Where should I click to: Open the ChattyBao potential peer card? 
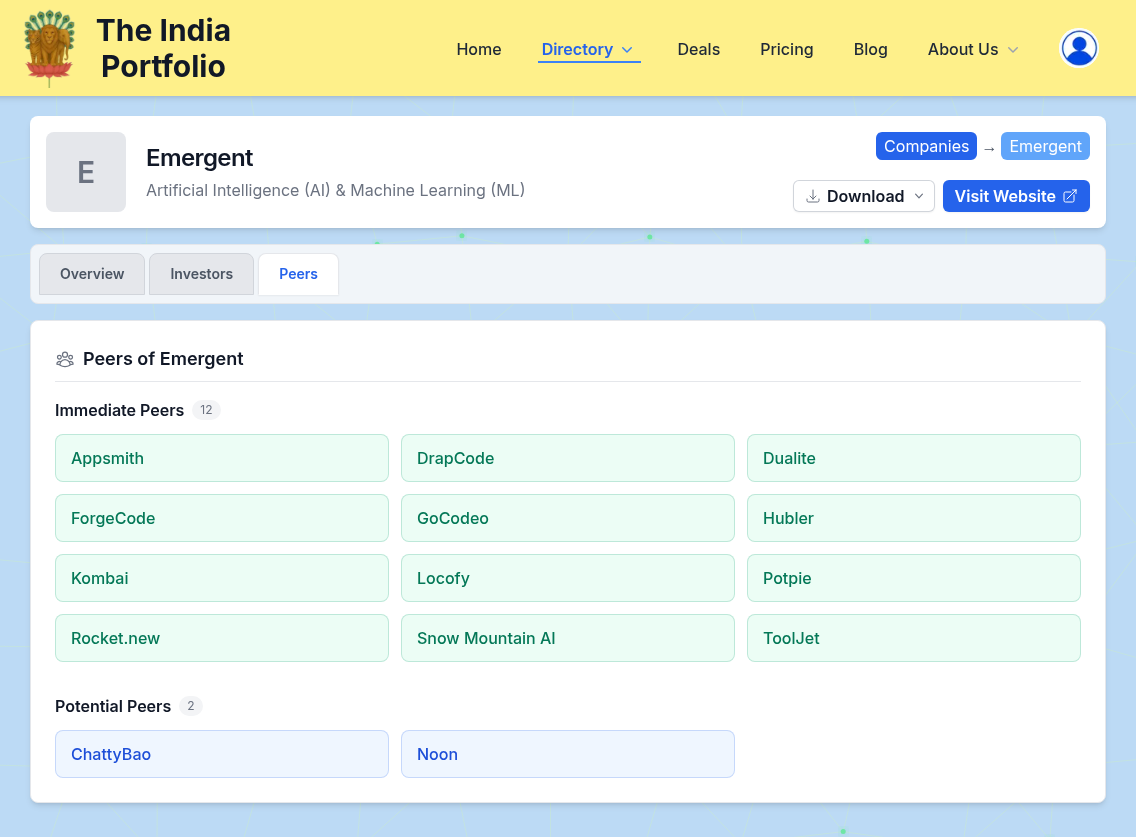222,754
